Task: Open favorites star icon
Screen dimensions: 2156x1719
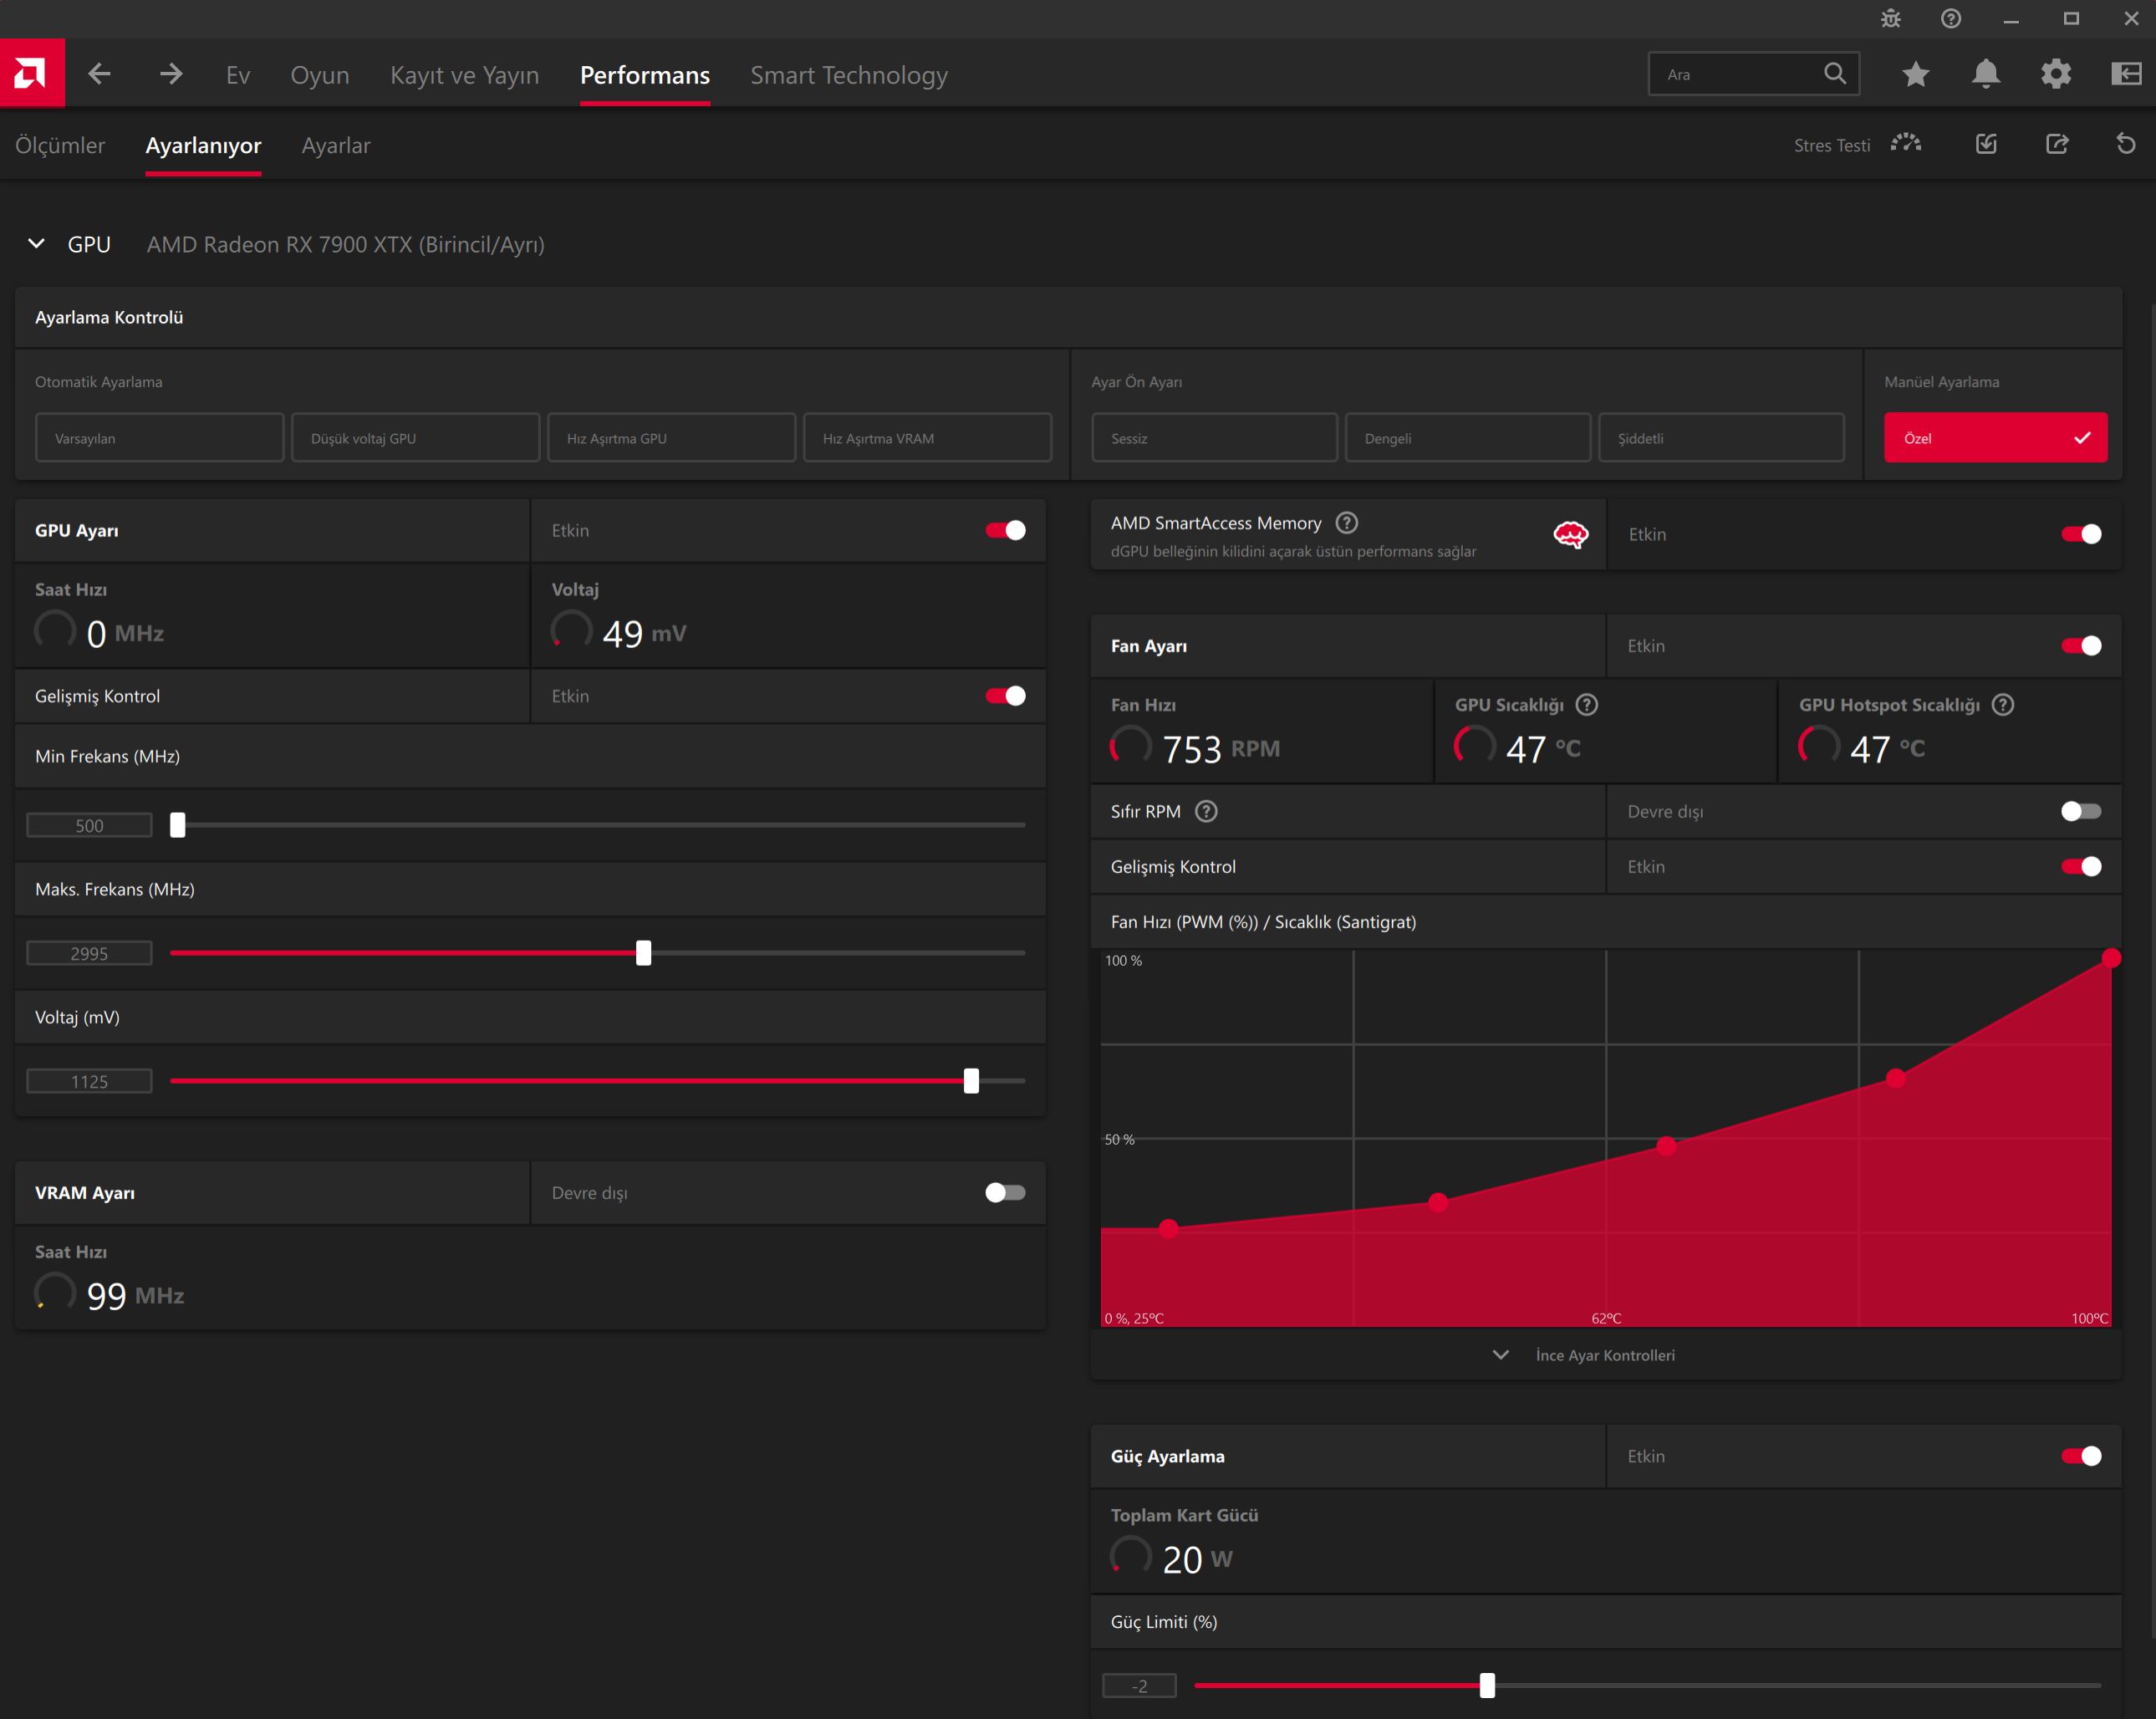Action: pyautogui.click(x=1915, y=74)
